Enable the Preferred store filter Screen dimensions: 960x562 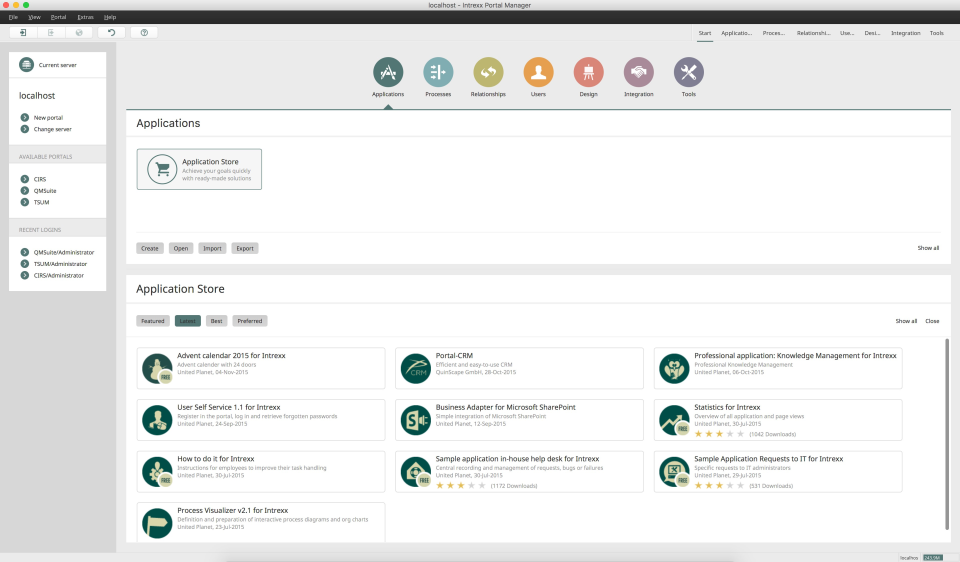(250, 321)
